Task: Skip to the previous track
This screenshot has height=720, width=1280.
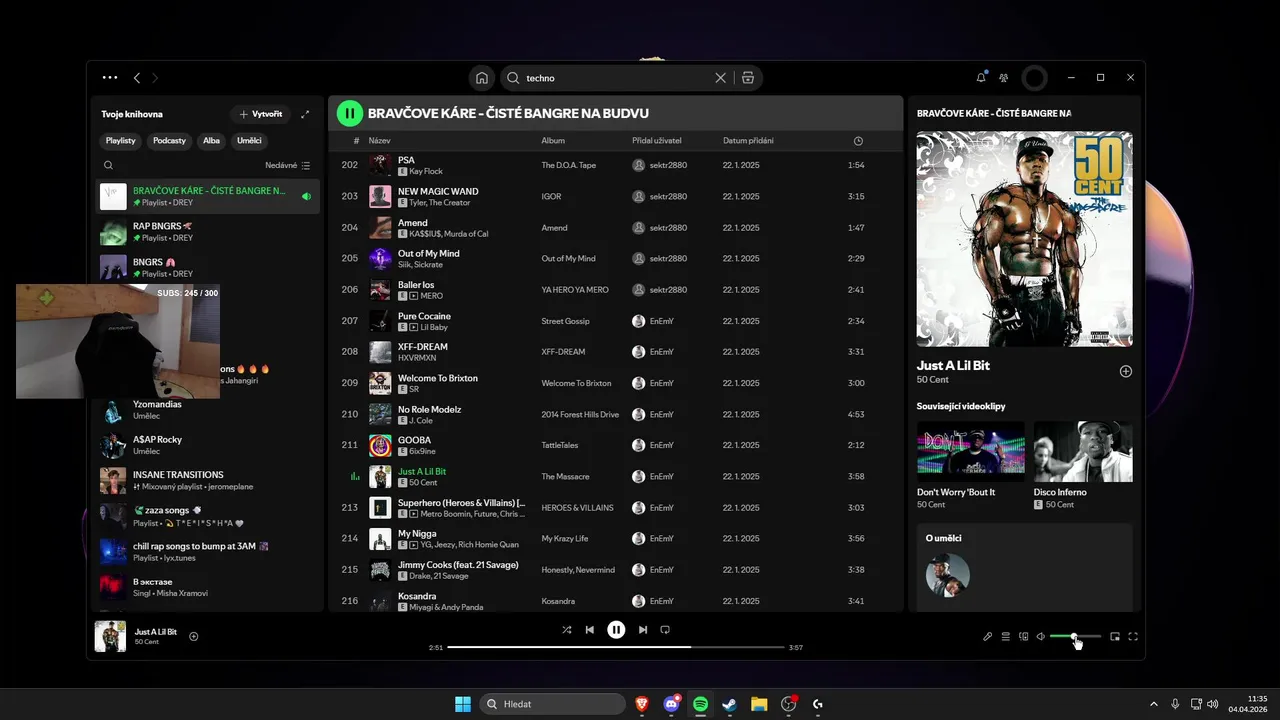Action: (x=590, y=630)
